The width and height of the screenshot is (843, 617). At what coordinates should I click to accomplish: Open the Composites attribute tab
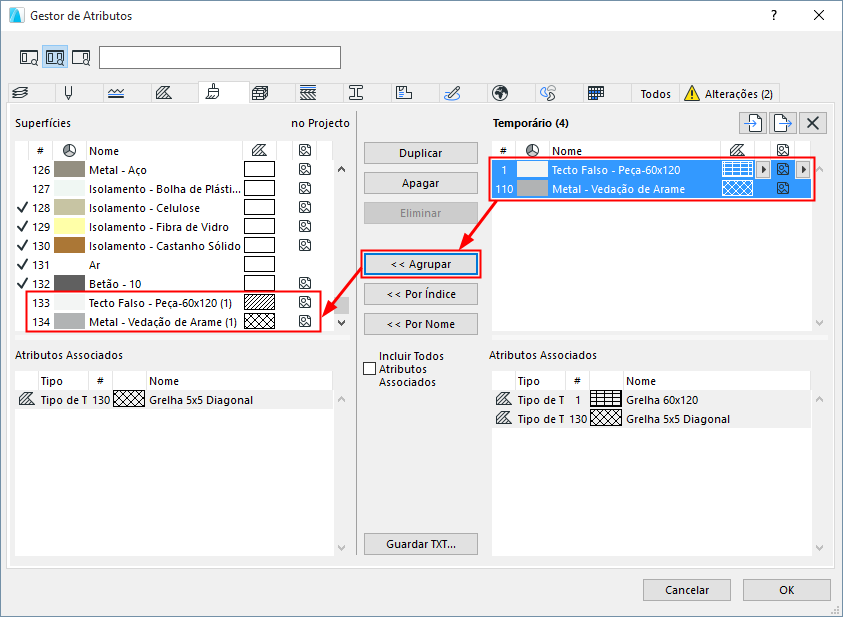point(308,94)
